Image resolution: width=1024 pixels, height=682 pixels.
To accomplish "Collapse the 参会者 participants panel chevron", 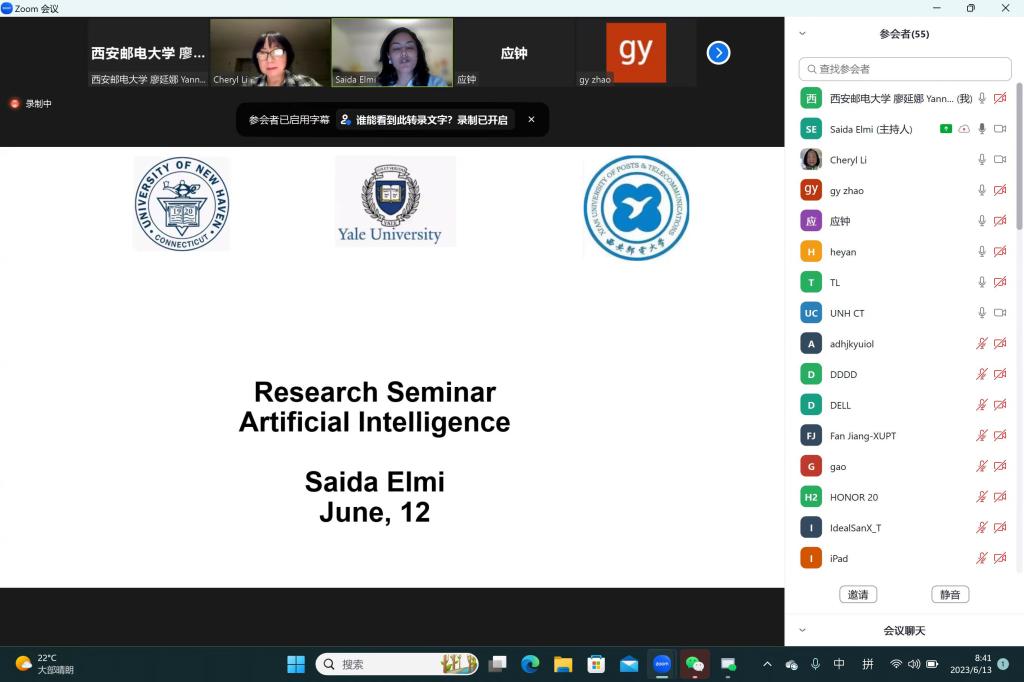I will [x=803, y=33].
